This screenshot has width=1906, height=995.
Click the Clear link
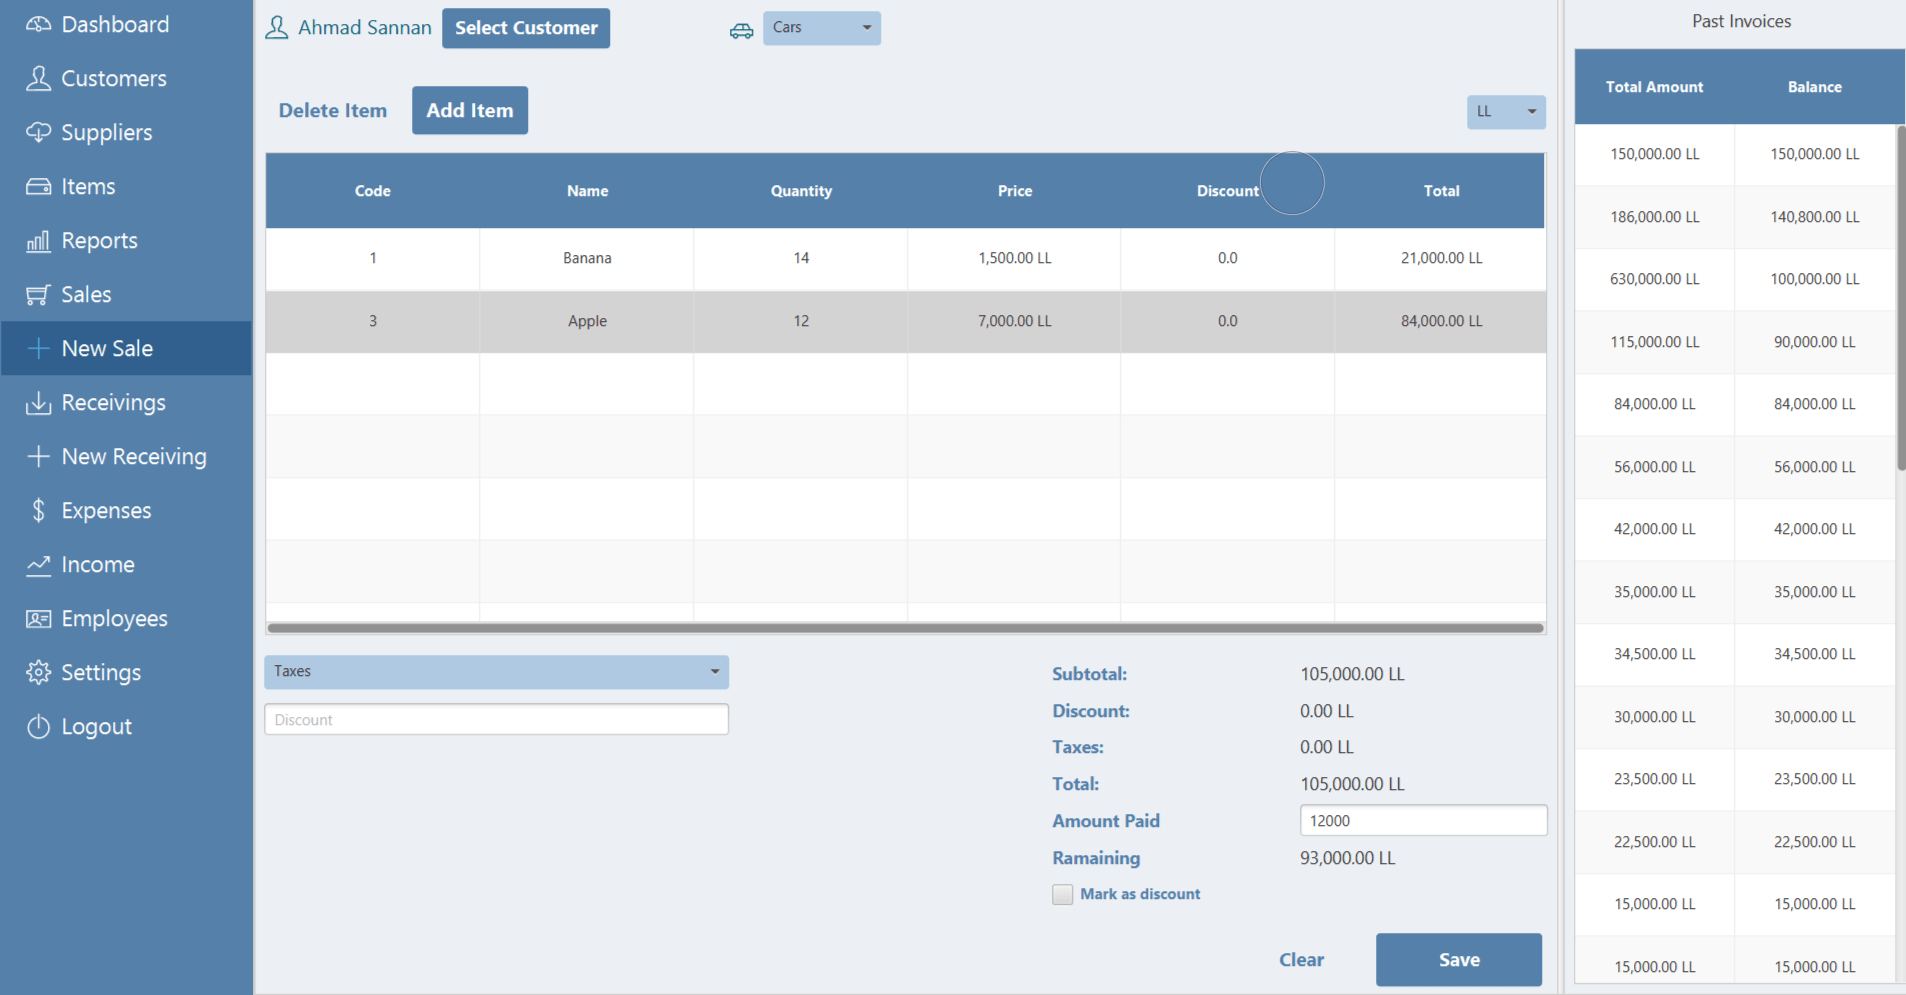pos(1301,960)
